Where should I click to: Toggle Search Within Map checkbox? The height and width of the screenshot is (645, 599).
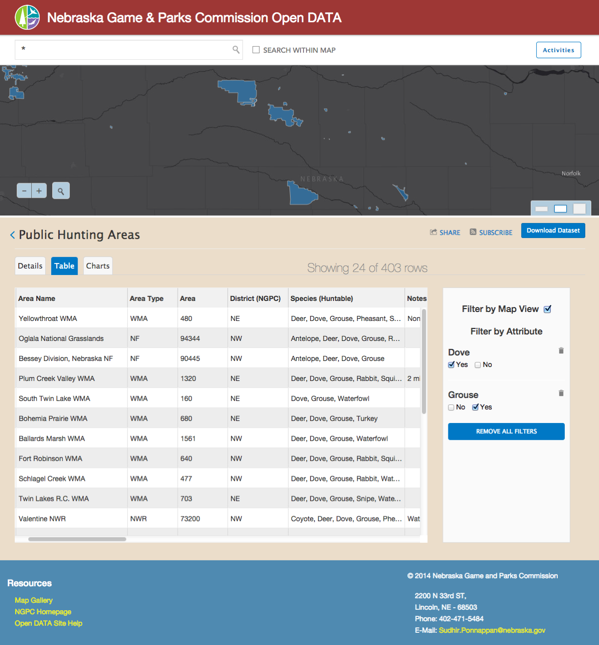click(256, 50)
